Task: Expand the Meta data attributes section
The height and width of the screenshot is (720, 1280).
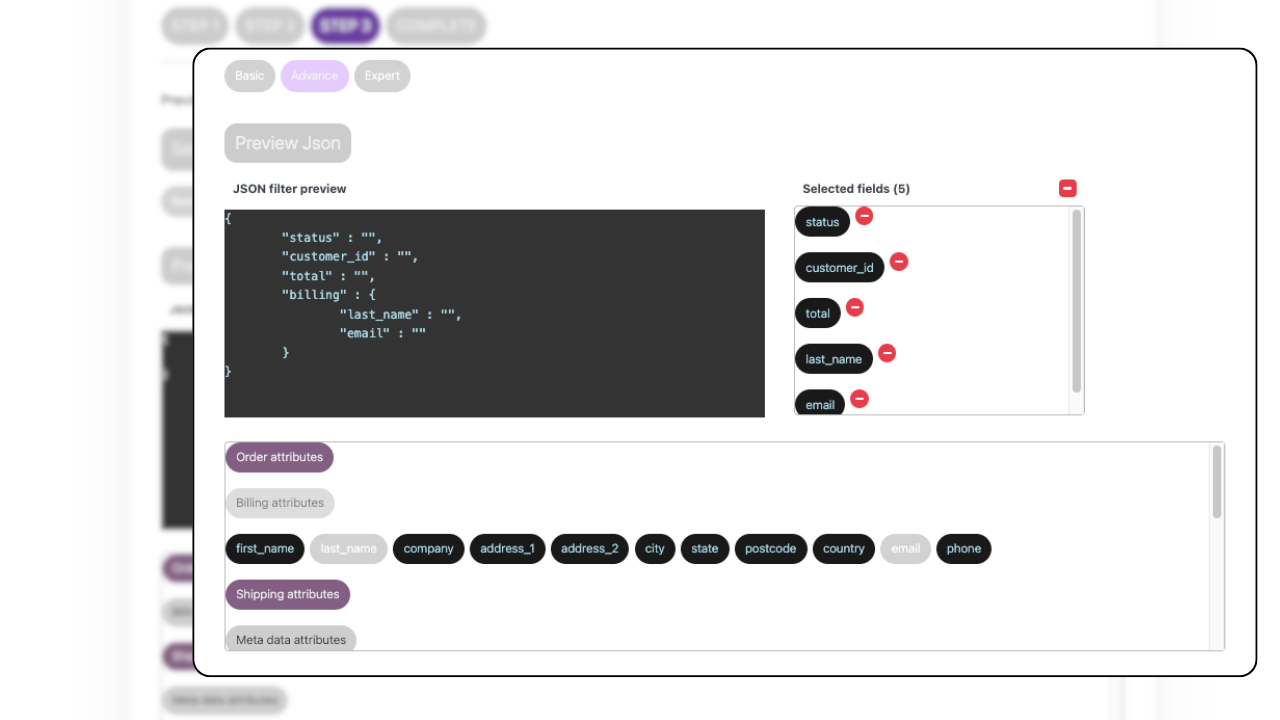Action: click(x=290, y=639)
